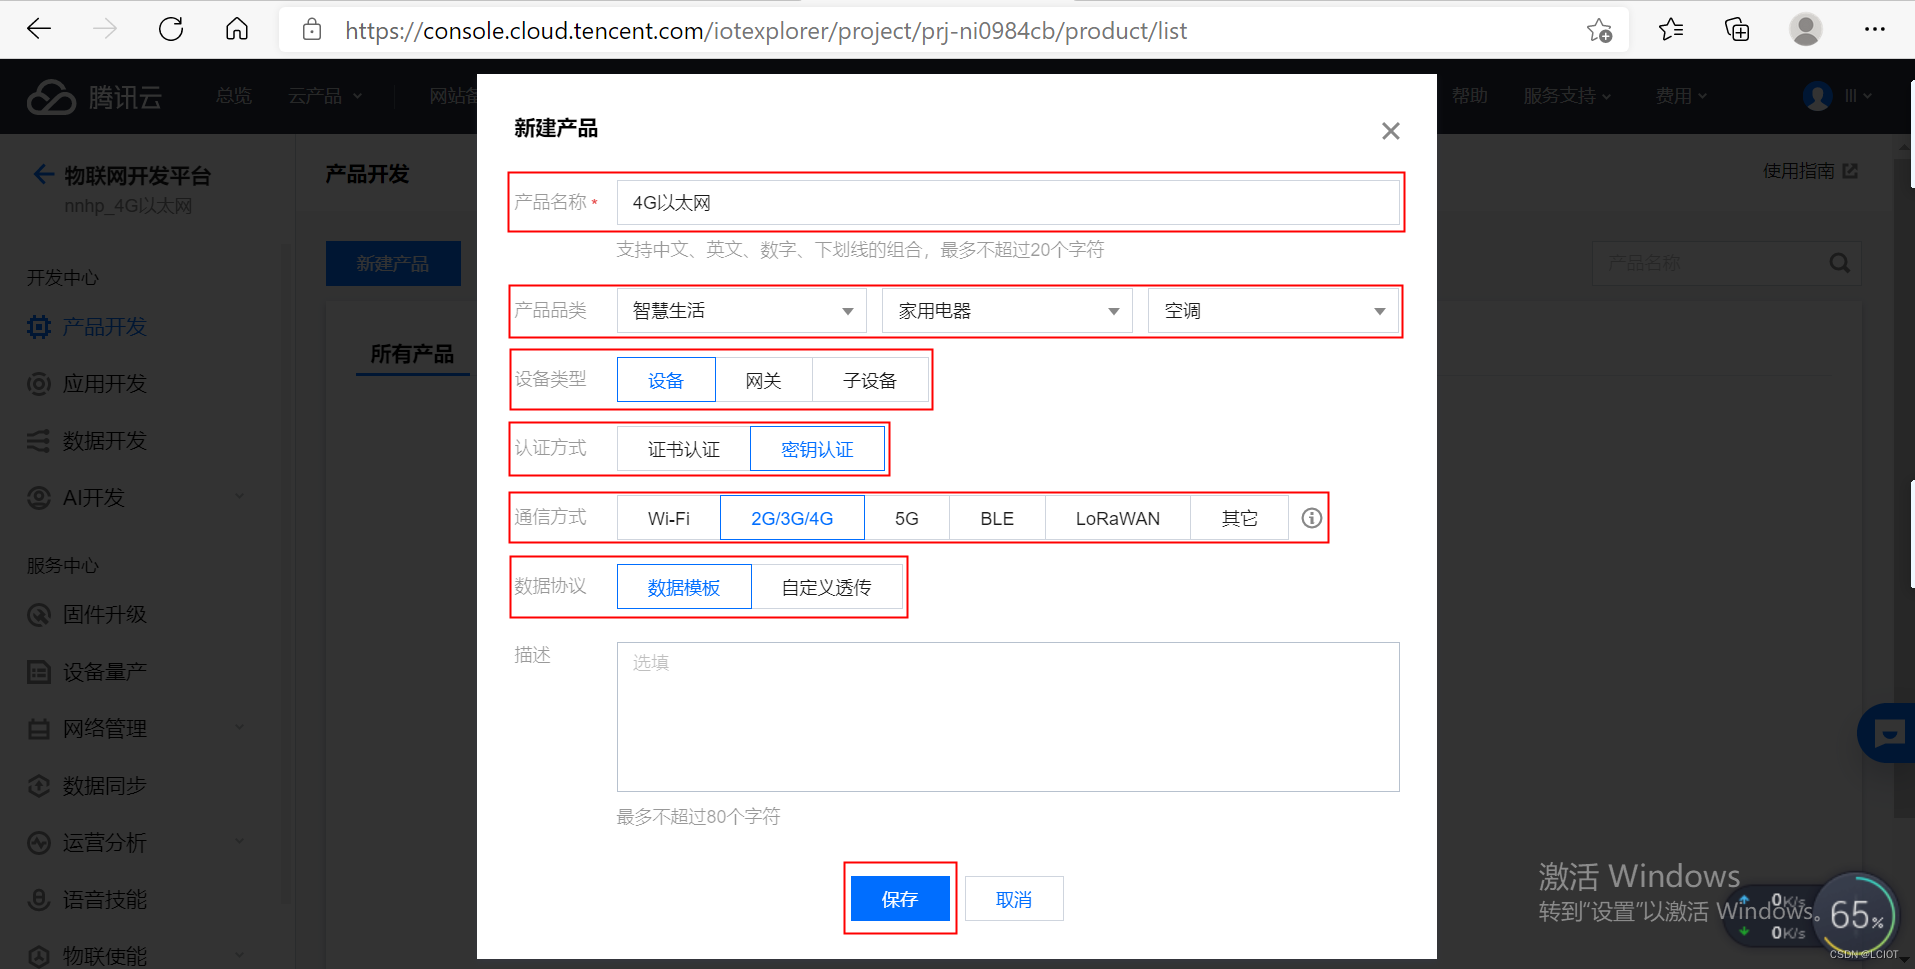Screen dimensions: 1915x969
Task: Click the Tencent Cloud logo
Action: (94, 97)
